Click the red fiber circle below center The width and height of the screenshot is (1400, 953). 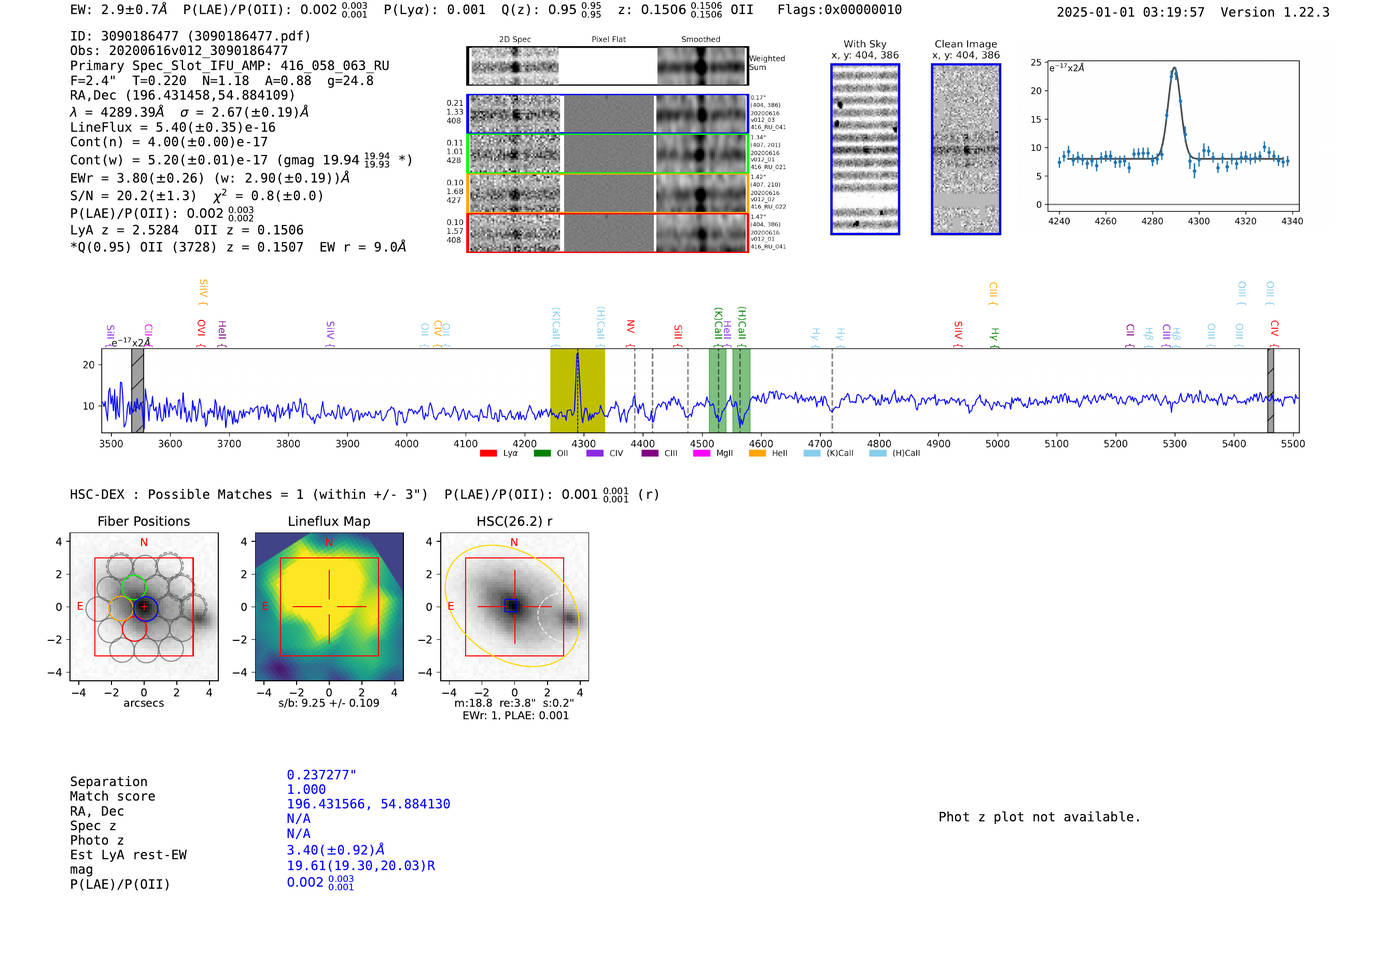click(135, 629)
